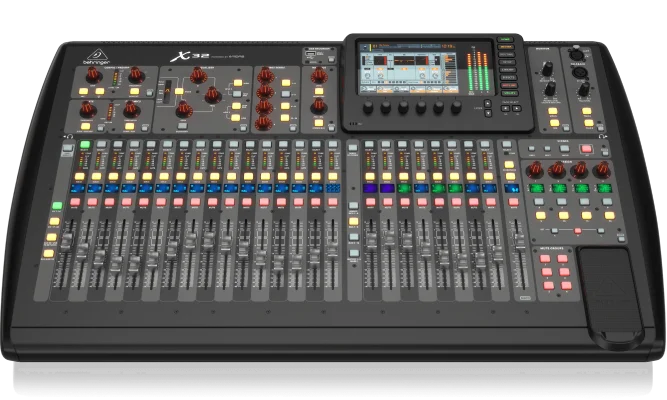Click the bottom Bus Sends knob
Image resolution: width=667 pixels, height=400 pixels.
(263, 123)
